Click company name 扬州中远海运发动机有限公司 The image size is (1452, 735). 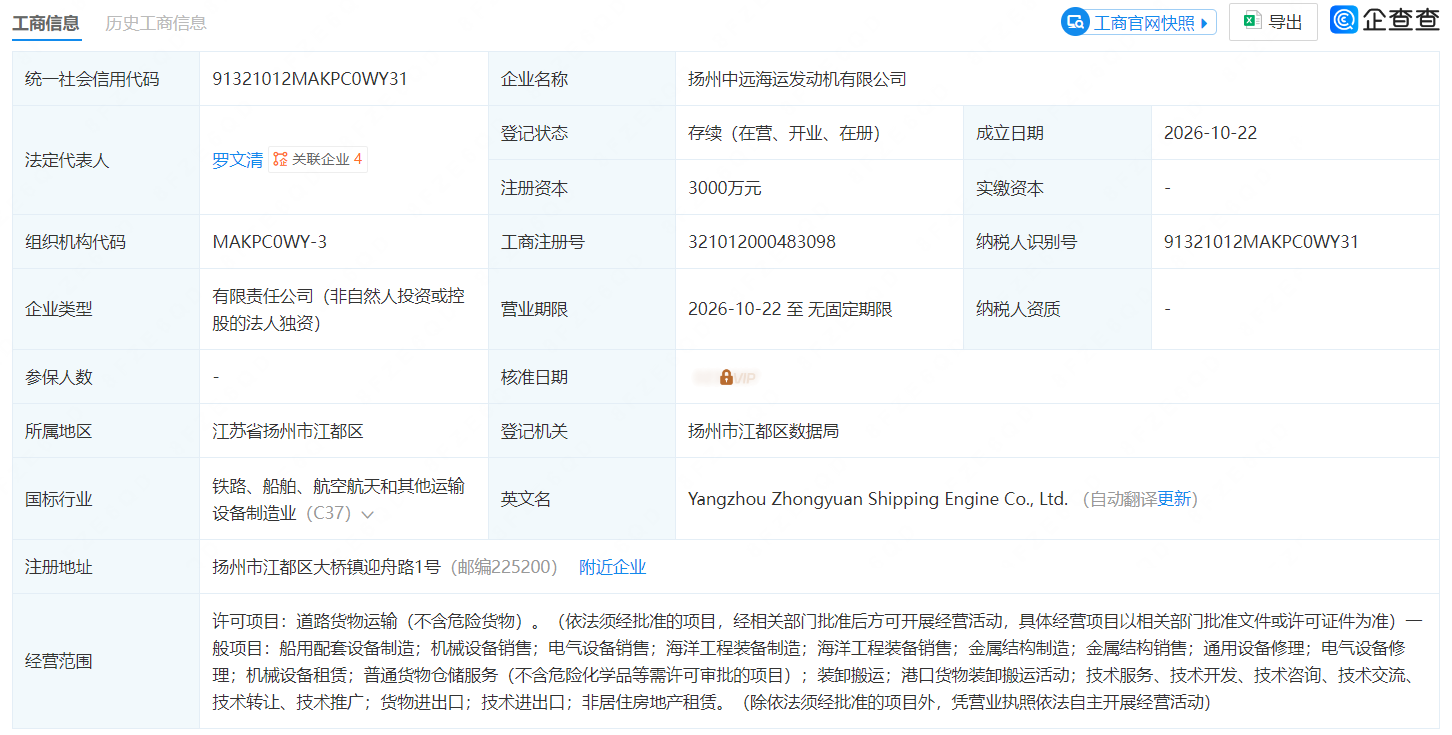click(x=797, y=79)
